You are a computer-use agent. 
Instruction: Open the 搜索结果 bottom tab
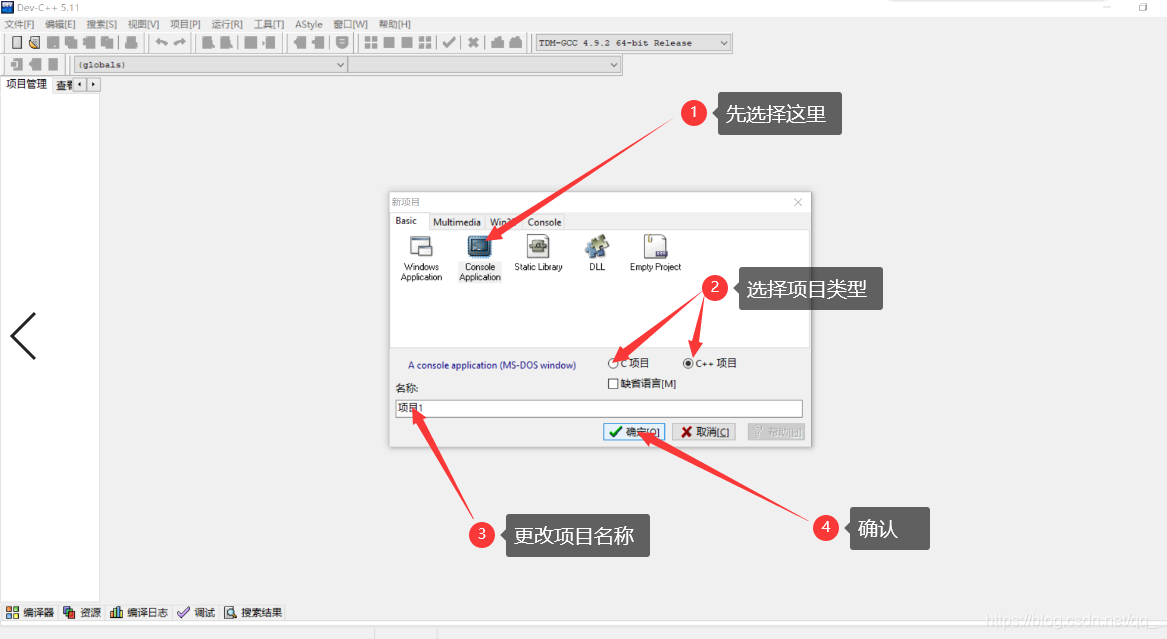pyautogui.click(x=253, y=612)
